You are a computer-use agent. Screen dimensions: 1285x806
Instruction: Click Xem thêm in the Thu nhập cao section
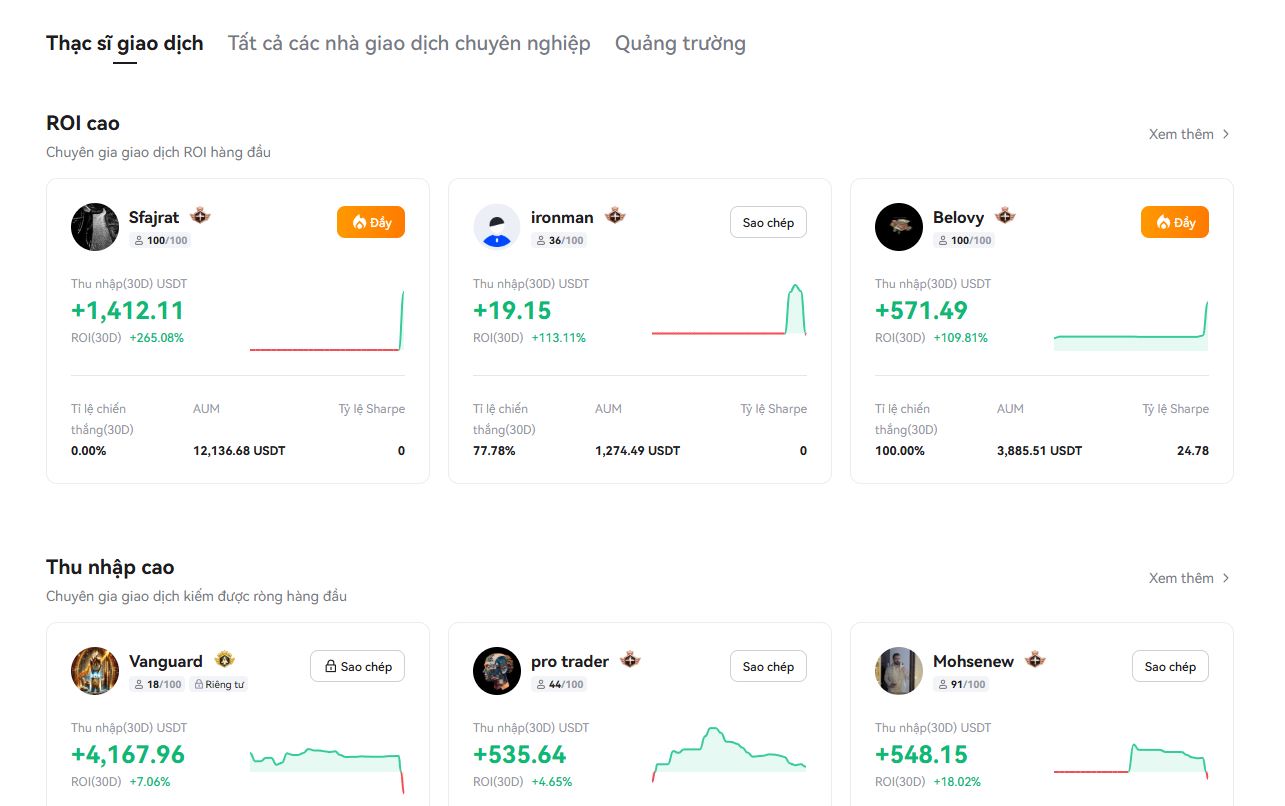(1190, 578)
